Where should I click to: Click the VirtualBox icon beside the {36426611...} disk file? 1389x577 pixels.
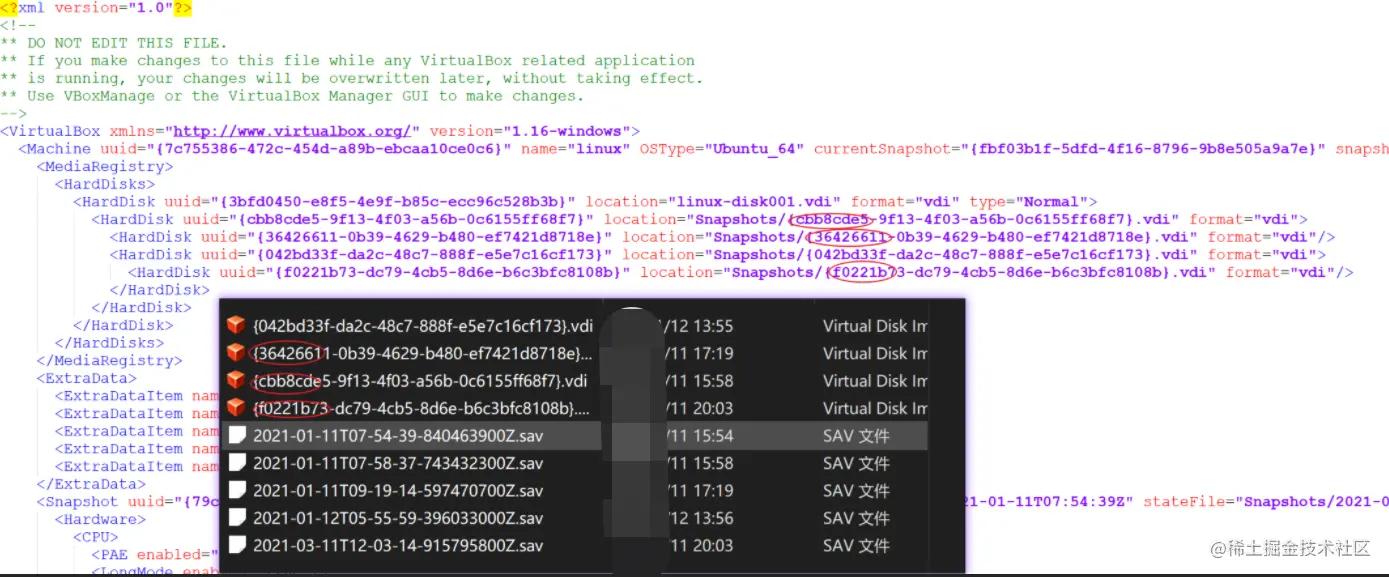click(236, 353)
